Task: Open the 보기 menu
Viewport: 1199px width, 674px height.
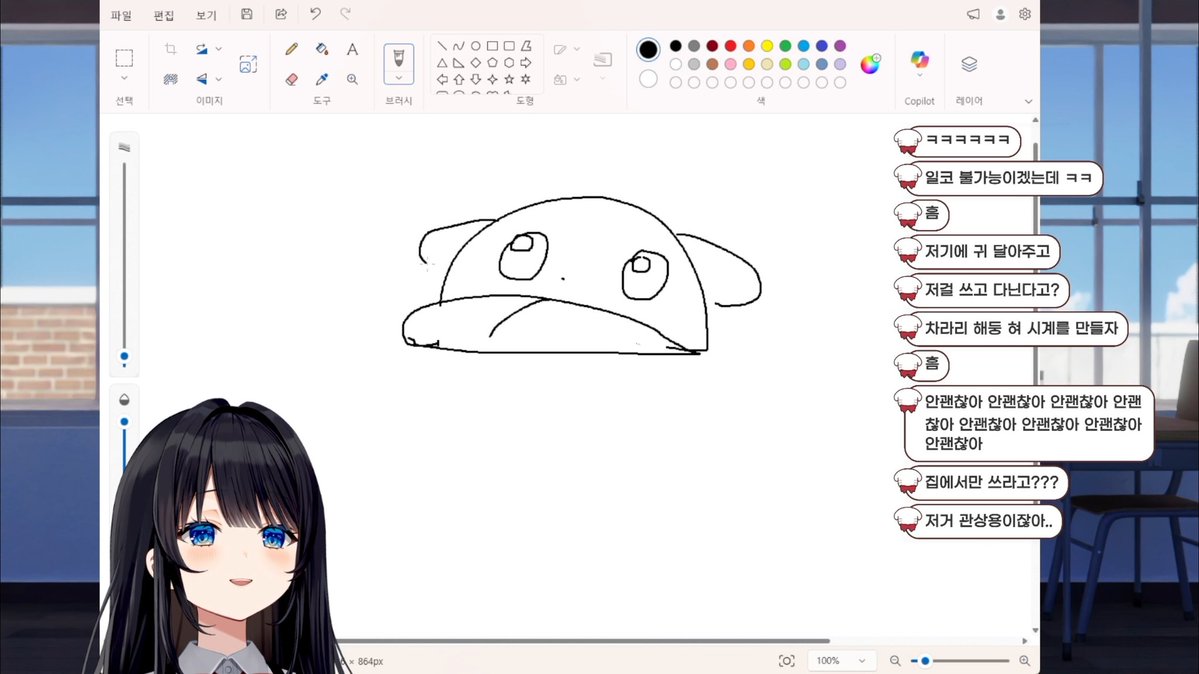Action: tap(206, 15)
